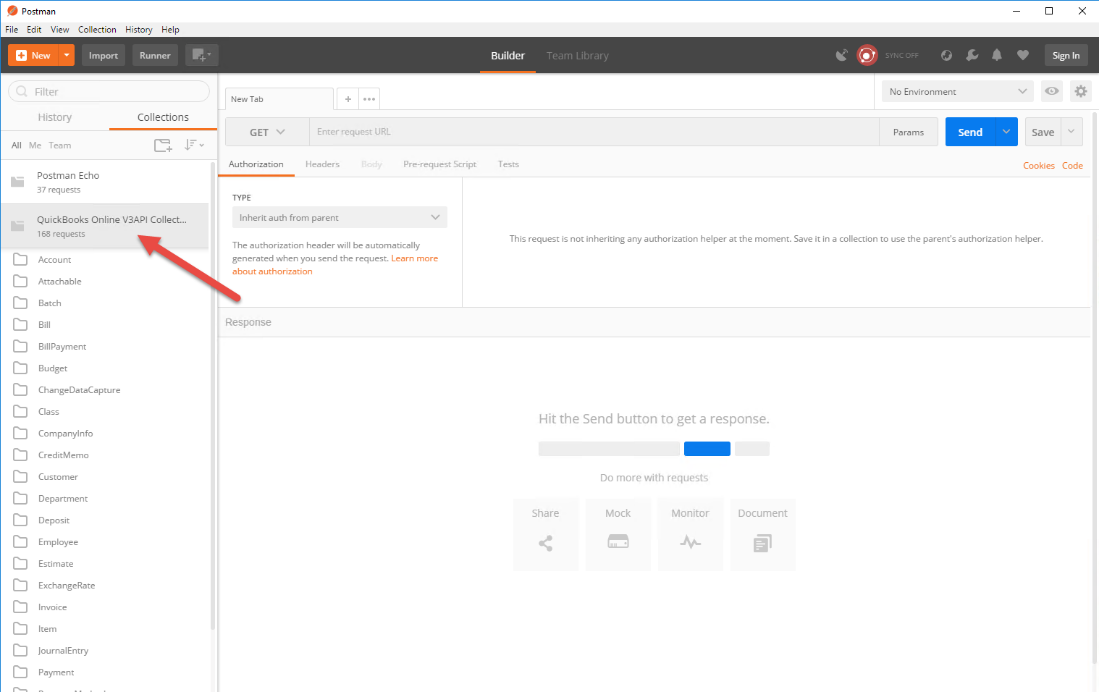The width and height of the screenshot is (1099, 692).
Task: Click the Save button
Action: [x=1042, y=132]
